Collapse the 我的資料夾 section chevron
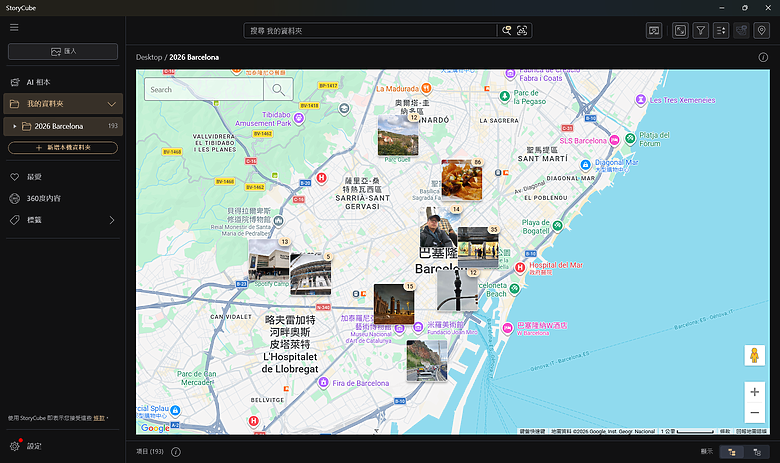 pos(111,104)
